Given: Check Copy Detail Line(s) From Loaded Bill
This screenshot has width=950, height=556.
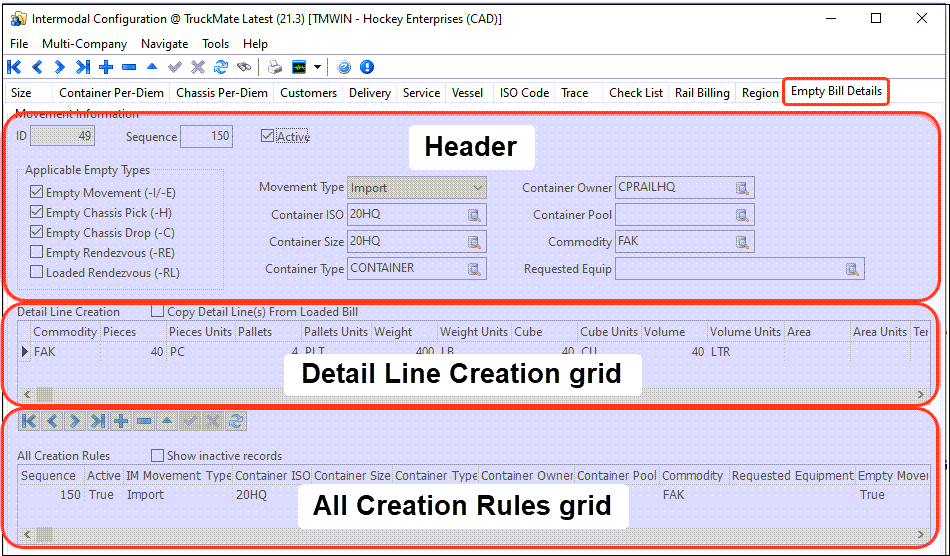Looking at the screenshot, I should (157, 312).
